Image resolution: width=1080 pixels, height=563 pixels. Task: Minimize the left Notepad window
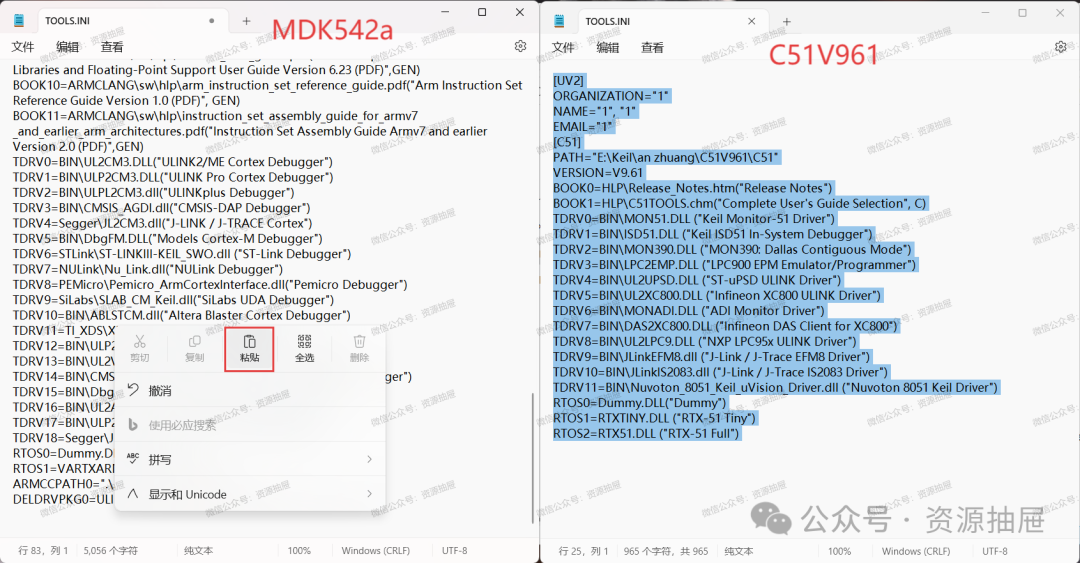coord(446,12)
